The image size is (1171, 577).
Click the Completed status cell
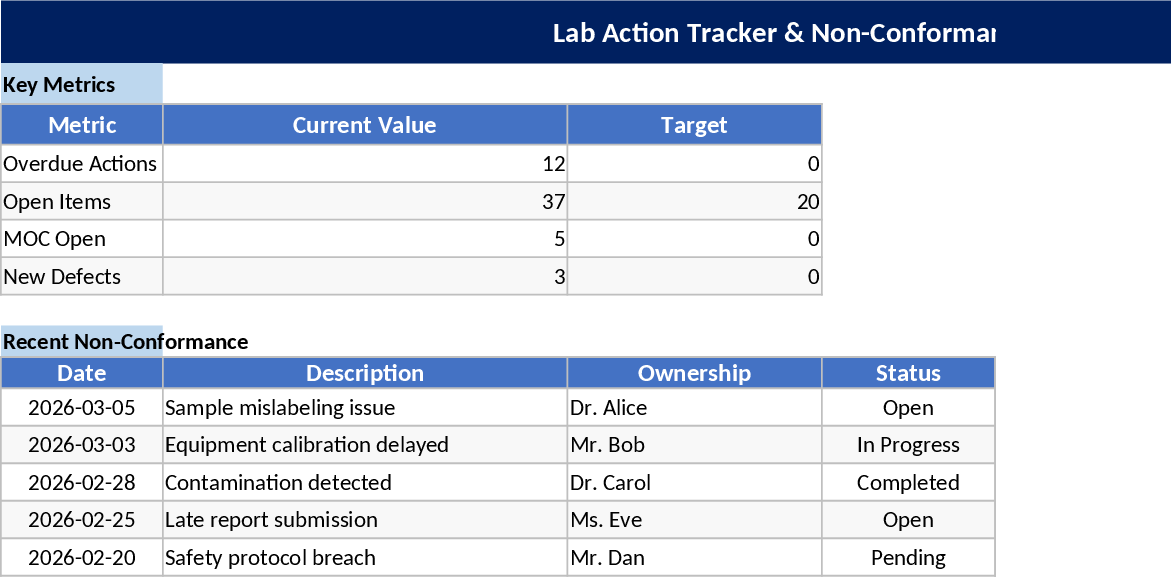tap(908, 483)
